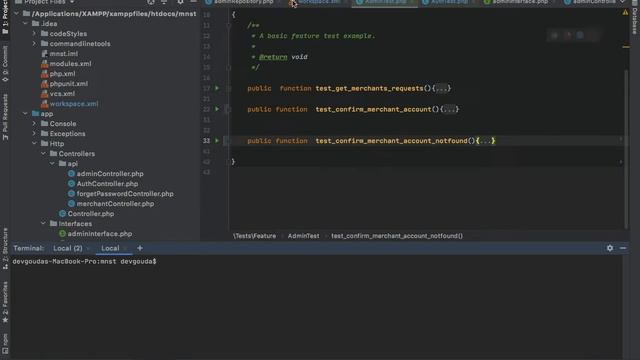Click the yellow warning indicator in the editor corner
This screenshot has height=360, width=640.
point(625,13)
